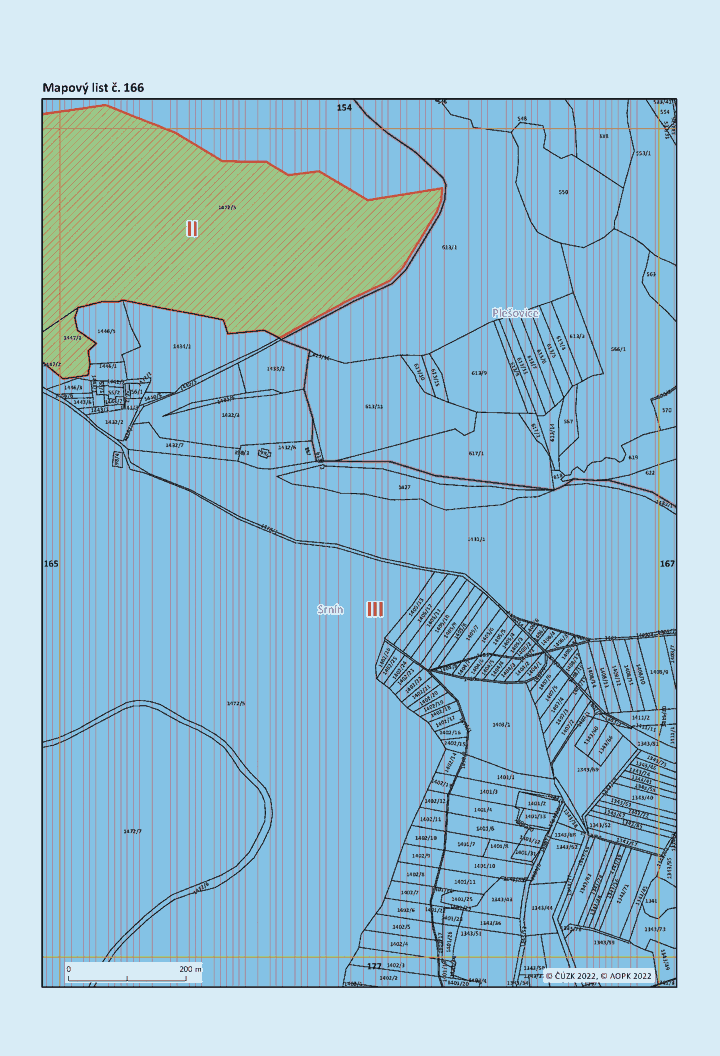Click the neighbouring sheet number 165
Screen dimensions: 720x1056
[x=51, y=564]
